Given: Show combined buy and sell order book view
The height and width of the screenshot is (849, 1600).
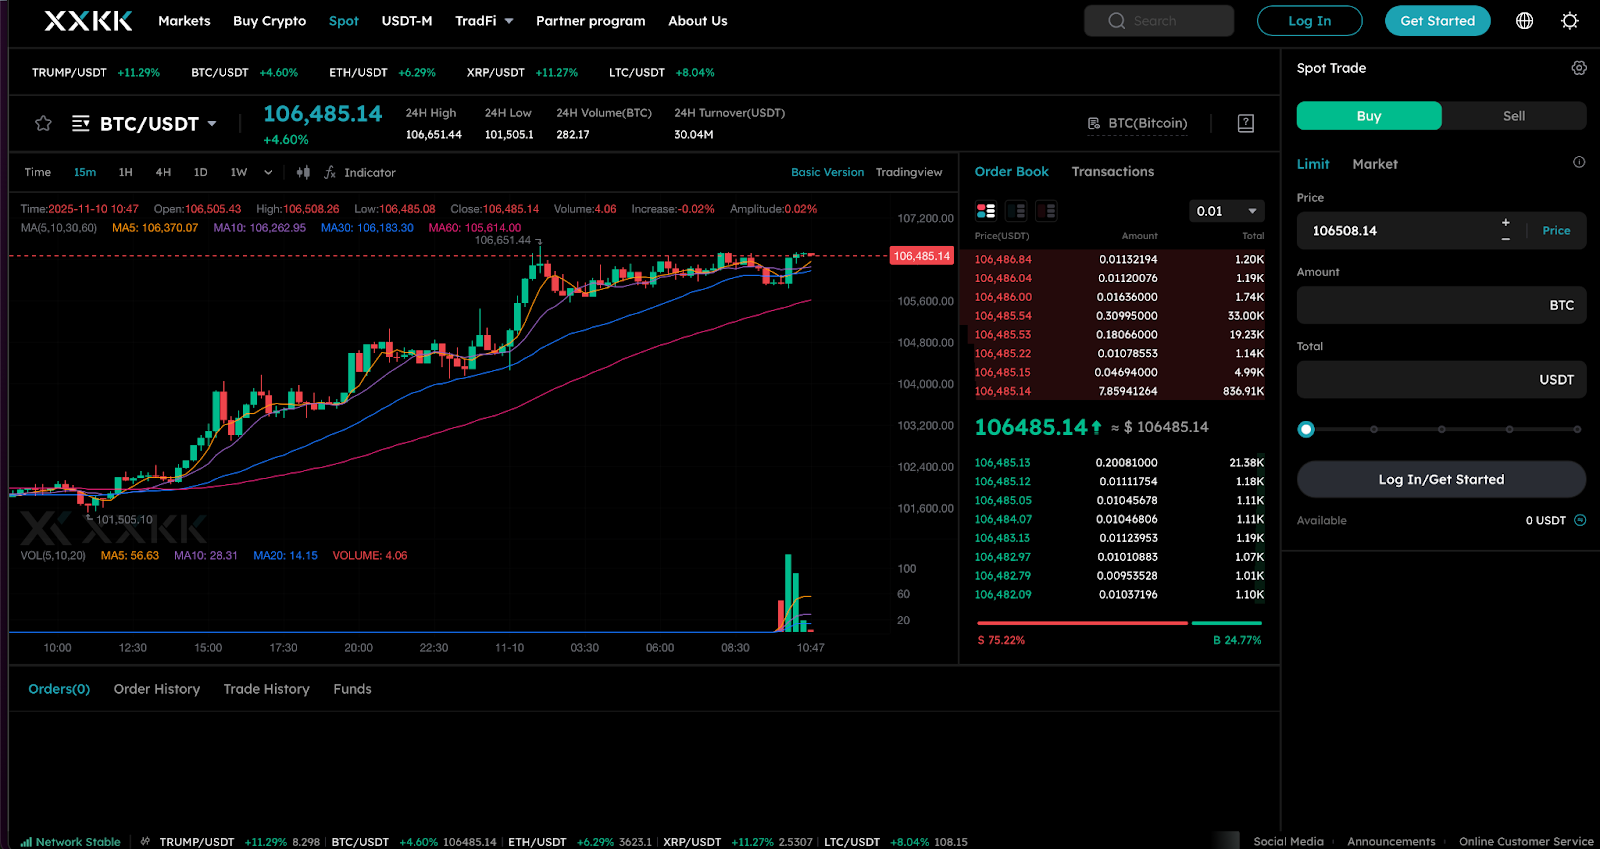Looking at the screenshot, I should coord(986,211).
